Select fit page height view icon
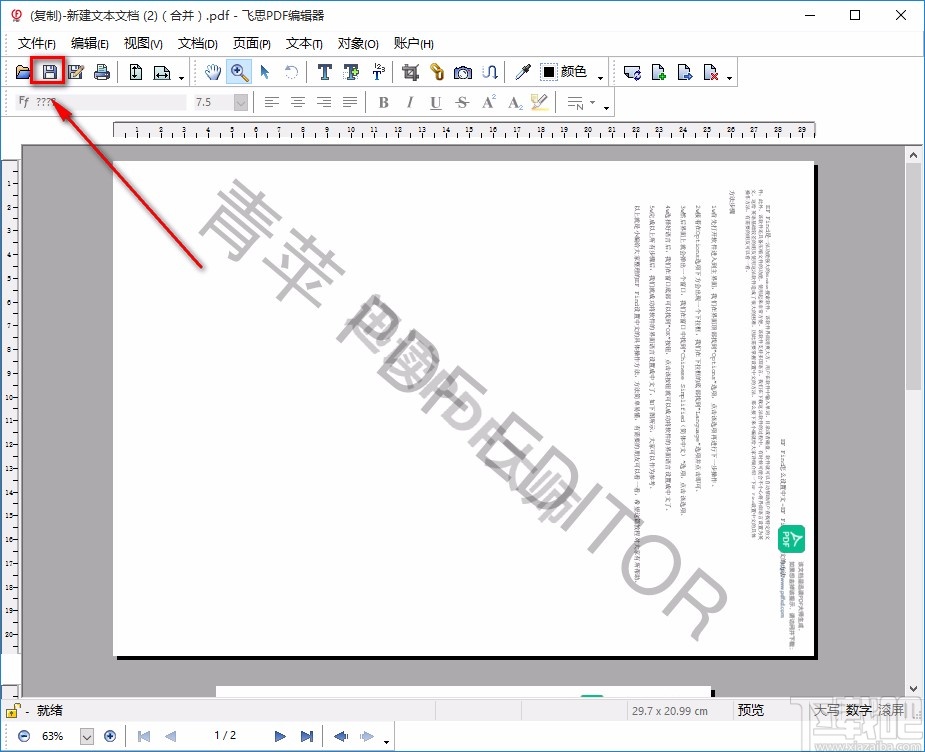The image size is (925, 752). pos(136,72)
